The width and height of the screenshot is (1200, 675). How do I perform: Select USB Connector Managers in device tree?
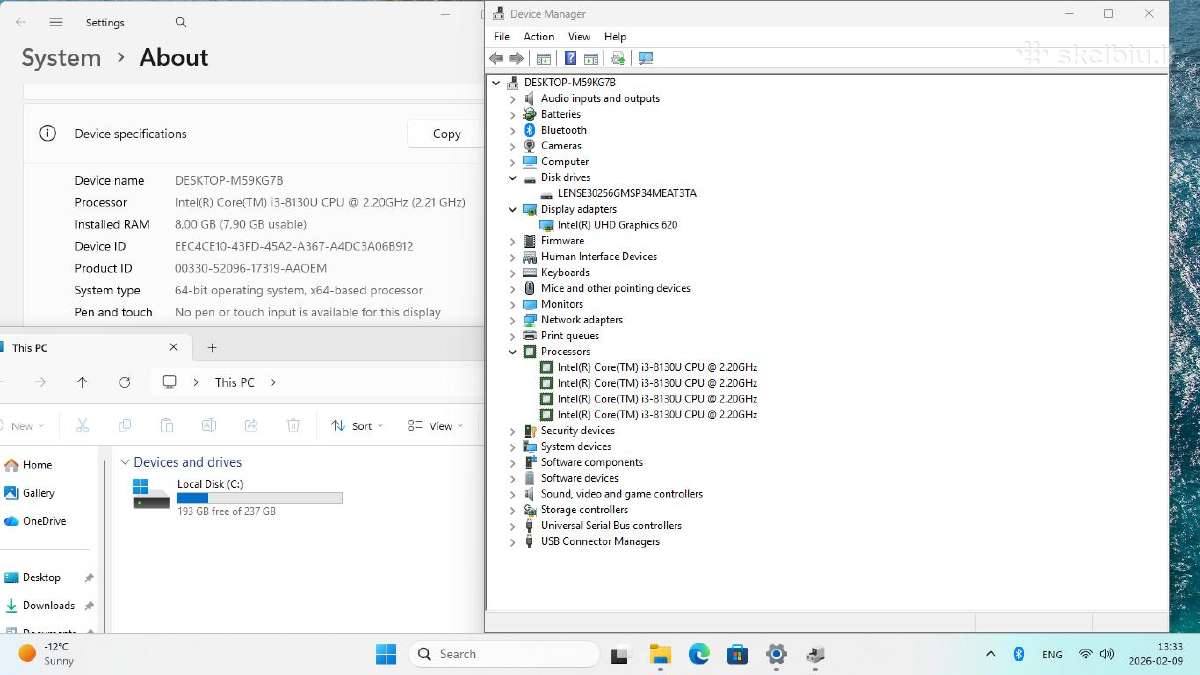tap(600, 542)
